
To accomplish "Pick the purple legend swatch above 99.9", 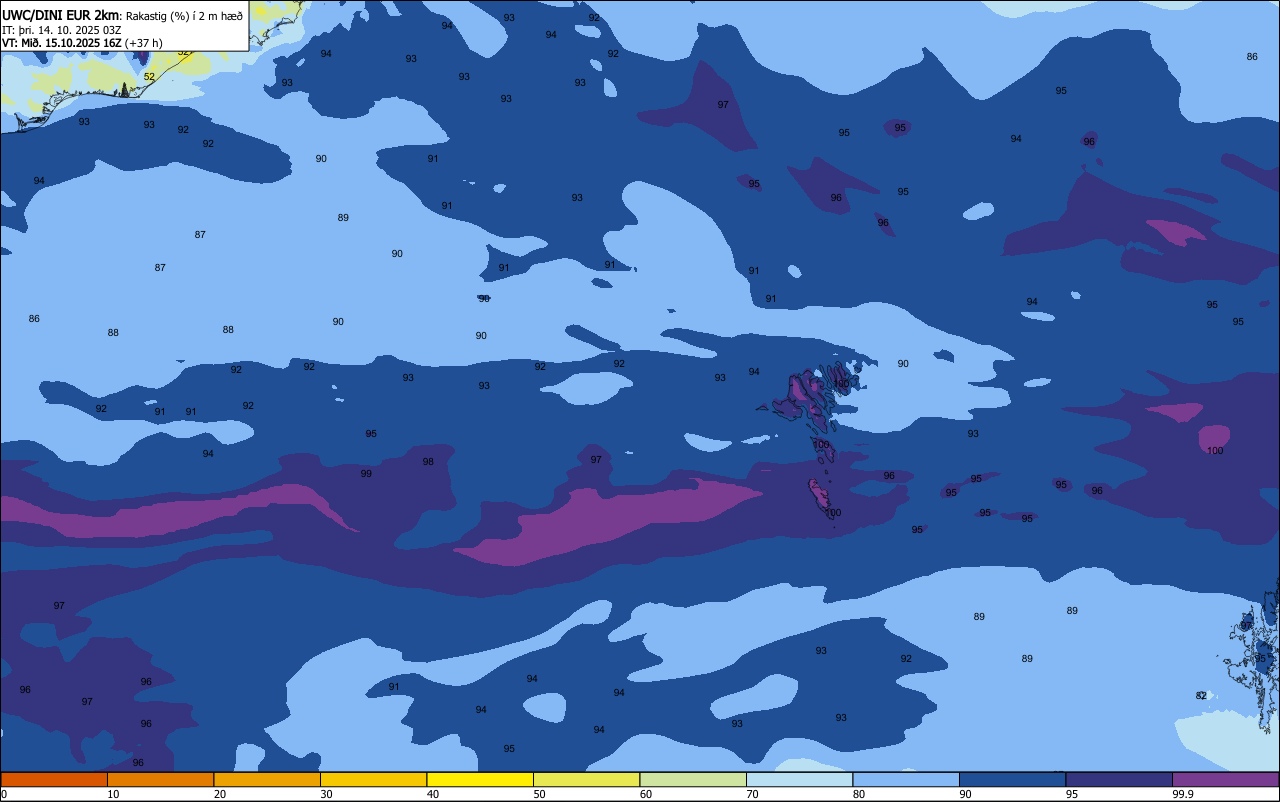I will click(1225, 779).
